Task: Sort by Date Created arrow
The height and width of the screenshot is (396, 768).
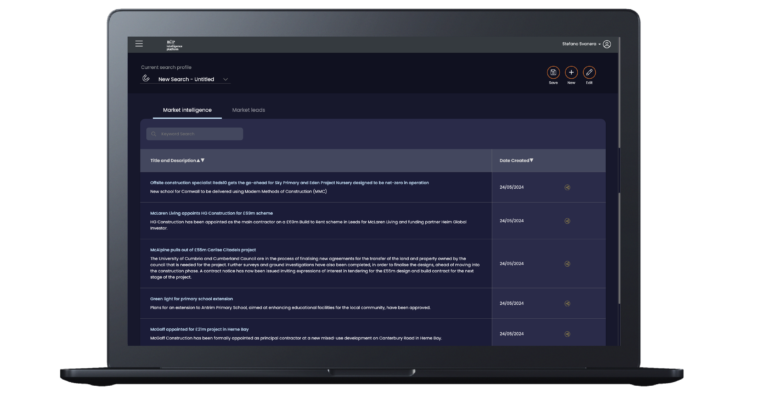Action: tap(531, 160)
